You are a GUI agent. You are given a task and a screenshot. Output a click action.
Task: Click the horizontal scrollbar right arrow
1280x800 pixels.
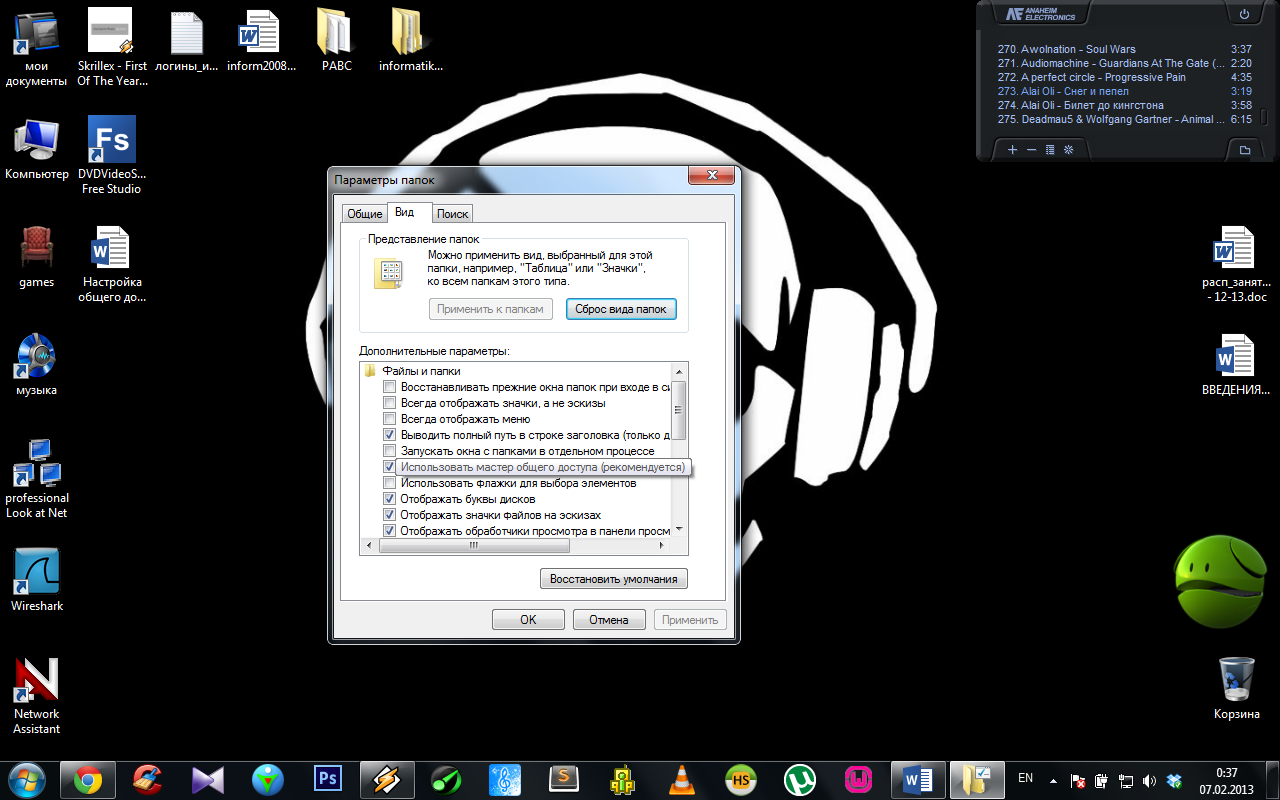coord(661,546)
